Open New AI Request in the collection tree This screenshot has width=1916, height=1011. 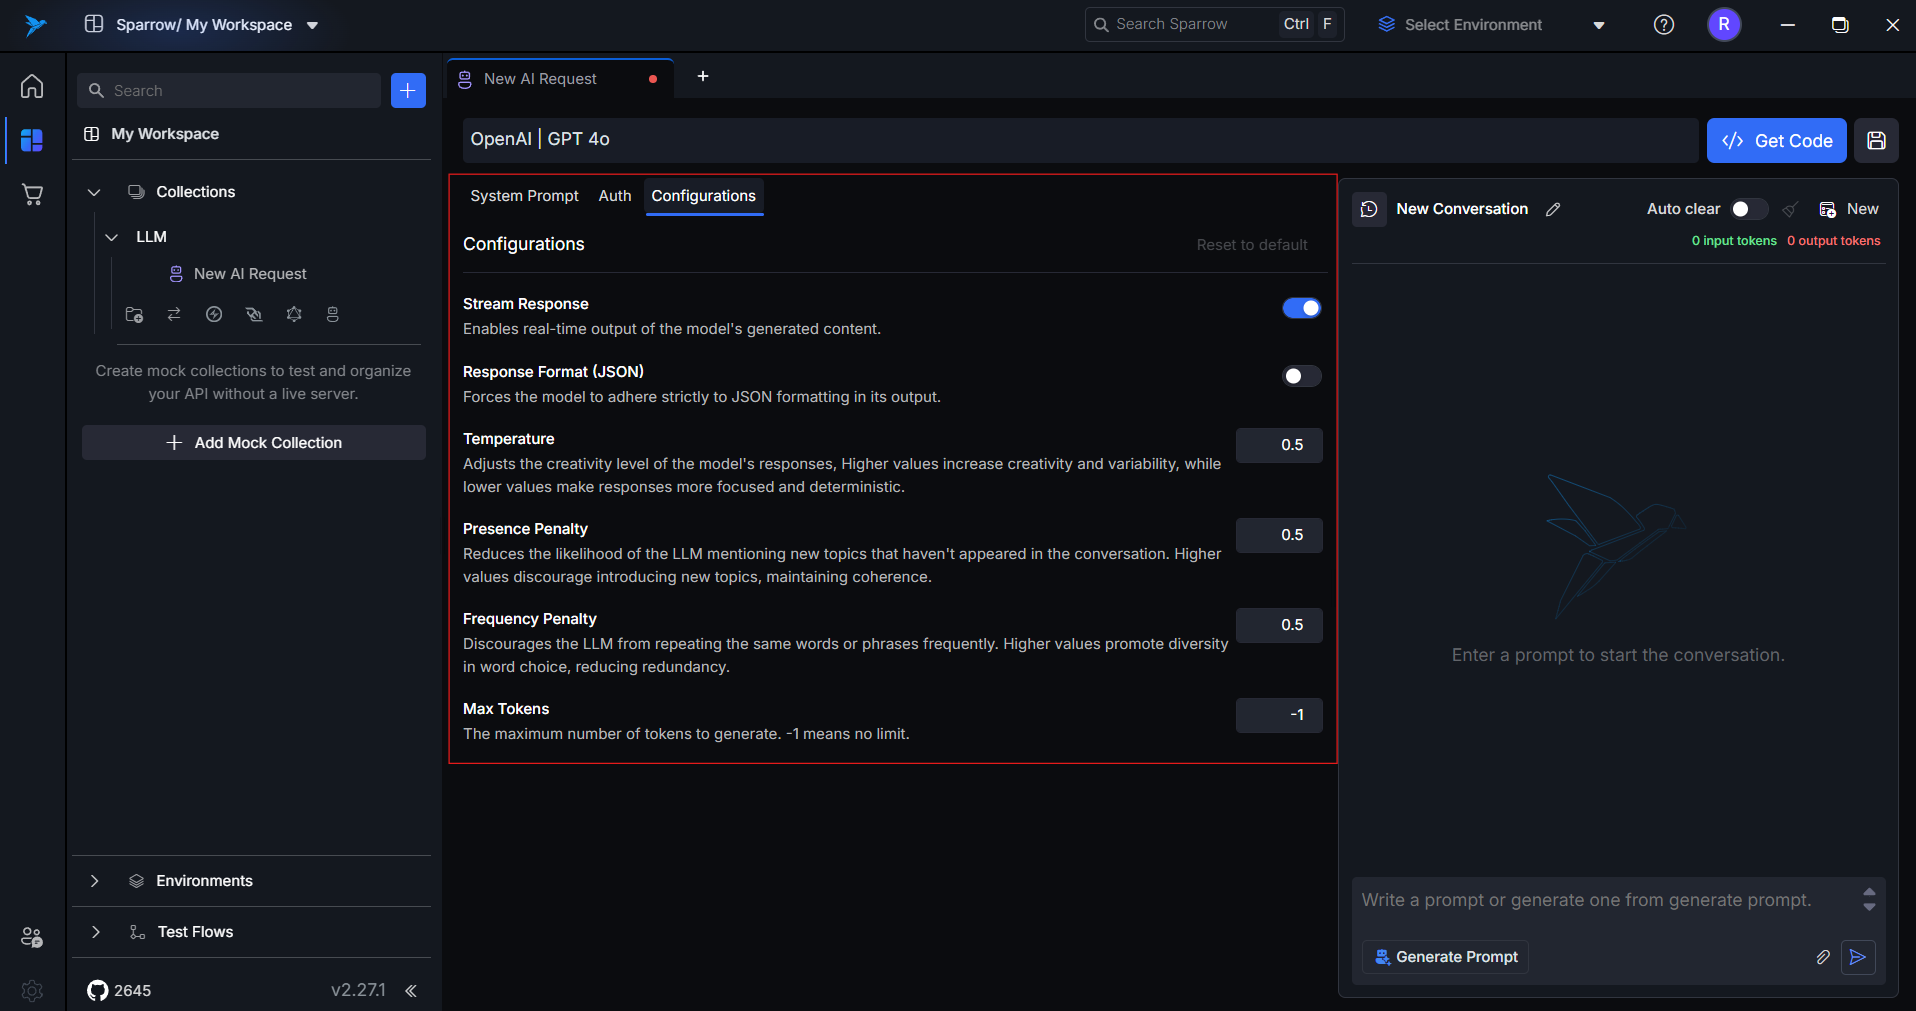coord(250,274)
